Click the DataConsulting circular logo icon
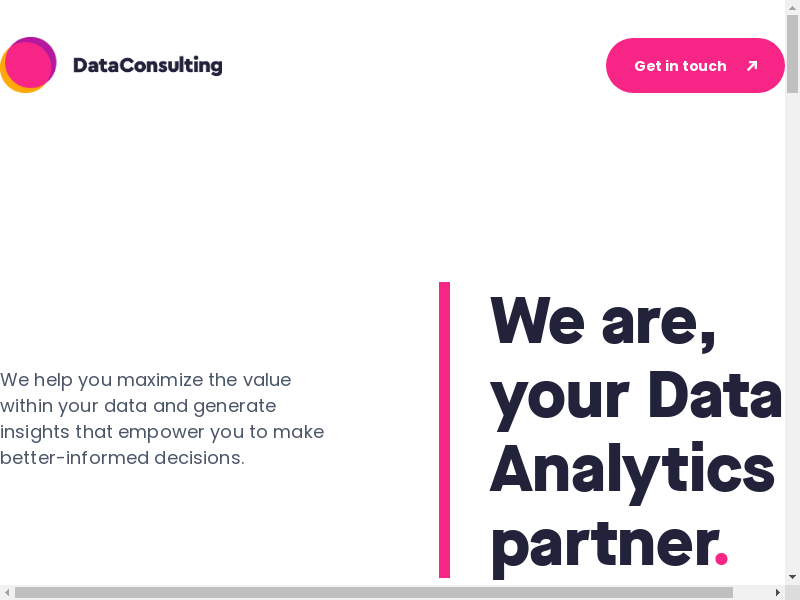800x600 pixels. pyautogui.click(x=28, y=65)
